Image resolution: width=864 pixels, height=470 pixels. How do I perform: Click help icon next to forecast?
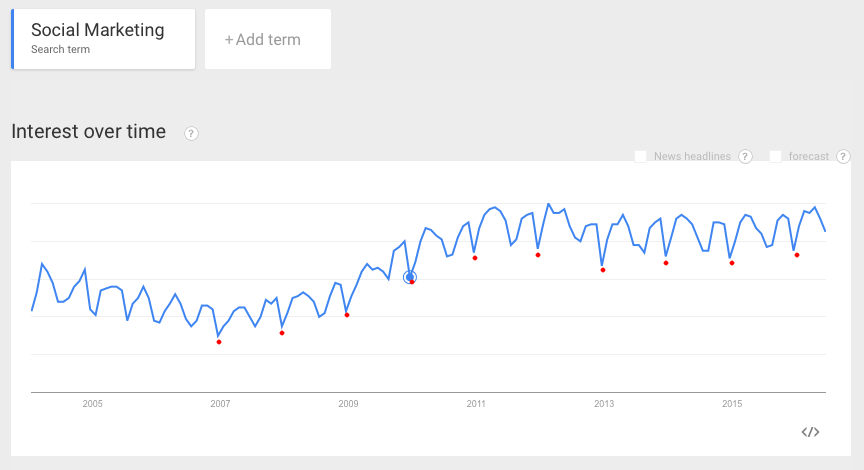[x=843, y=156]
